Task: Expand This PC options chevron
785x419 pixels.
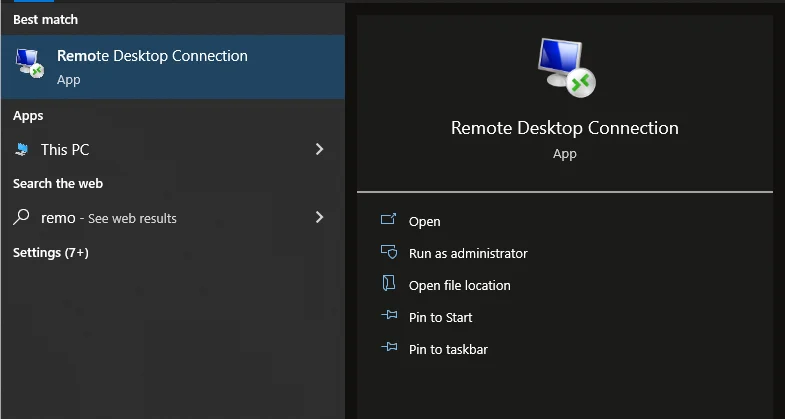Action: tap(319, 149)
